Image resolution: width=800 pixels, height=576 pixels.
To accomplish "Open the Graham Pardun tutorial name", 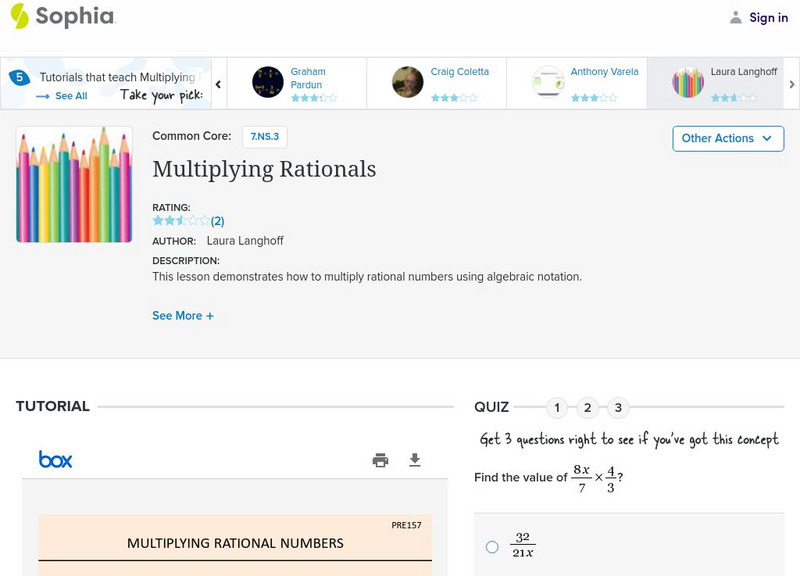I will (308, 78).
